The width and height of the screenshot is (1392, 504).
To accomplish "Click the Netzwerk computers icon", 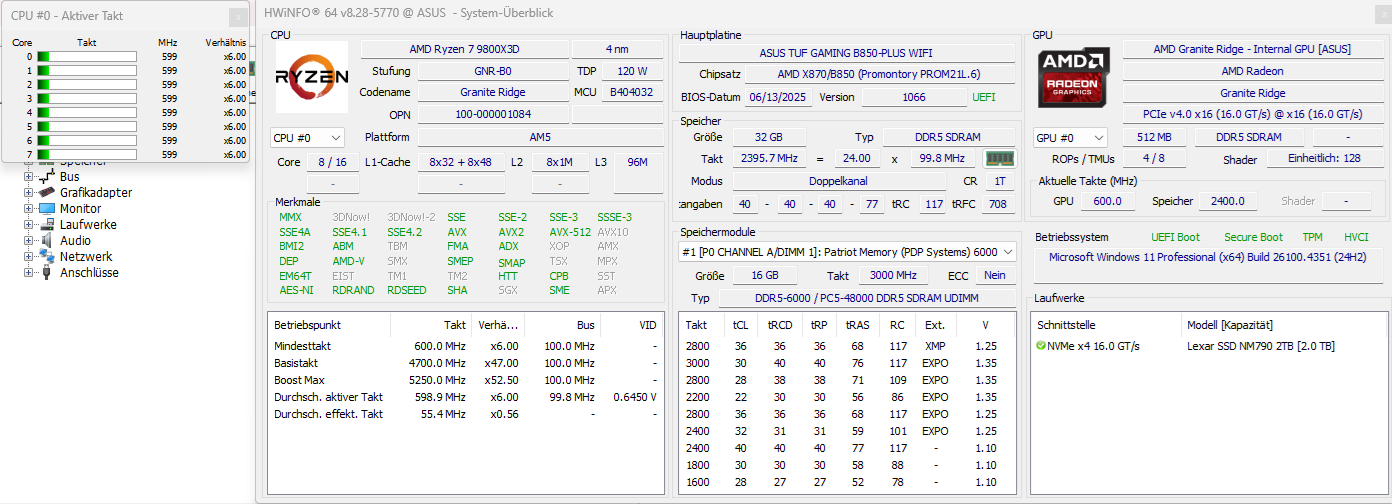I will 46,256.
